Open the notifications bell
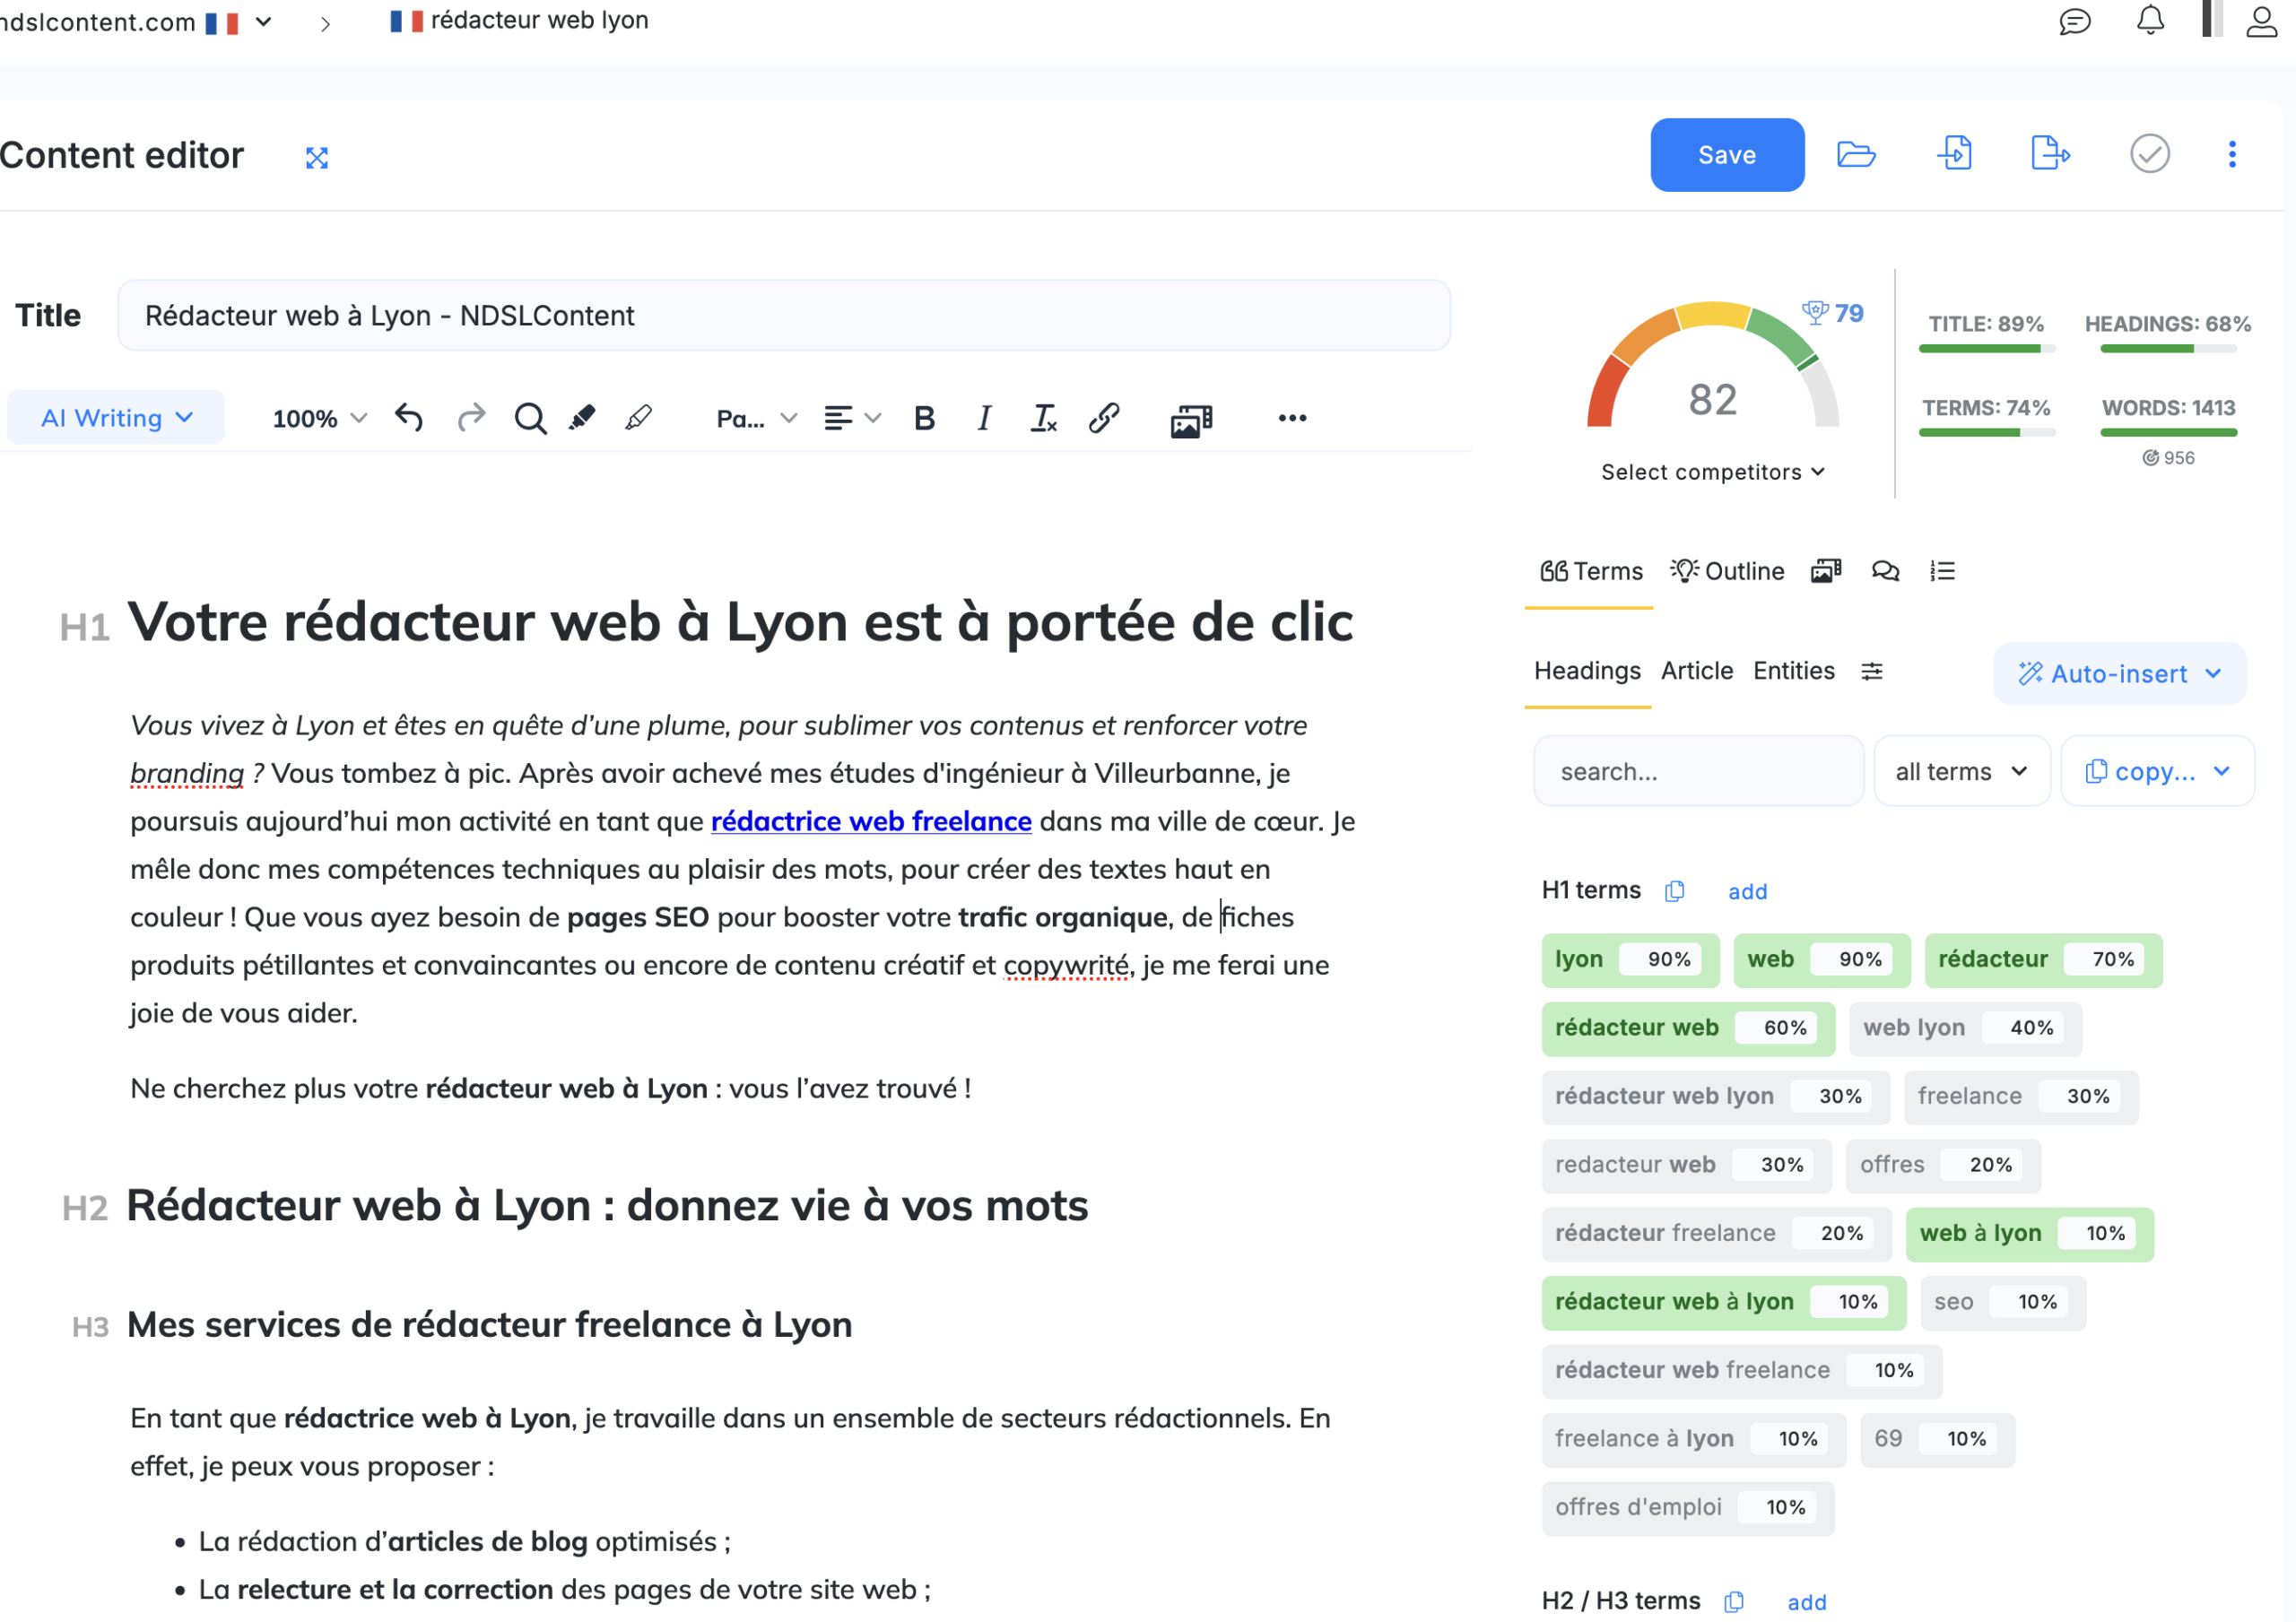Screen dimensions: 2296x1622 (2150, 20)
